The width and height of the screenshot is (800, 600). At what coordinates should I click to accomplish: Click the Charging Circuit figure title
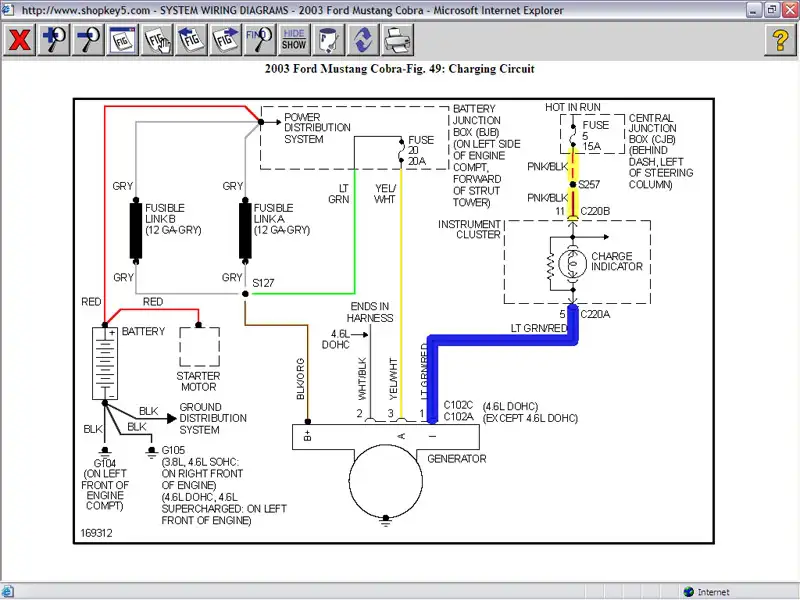coord(399,69)
